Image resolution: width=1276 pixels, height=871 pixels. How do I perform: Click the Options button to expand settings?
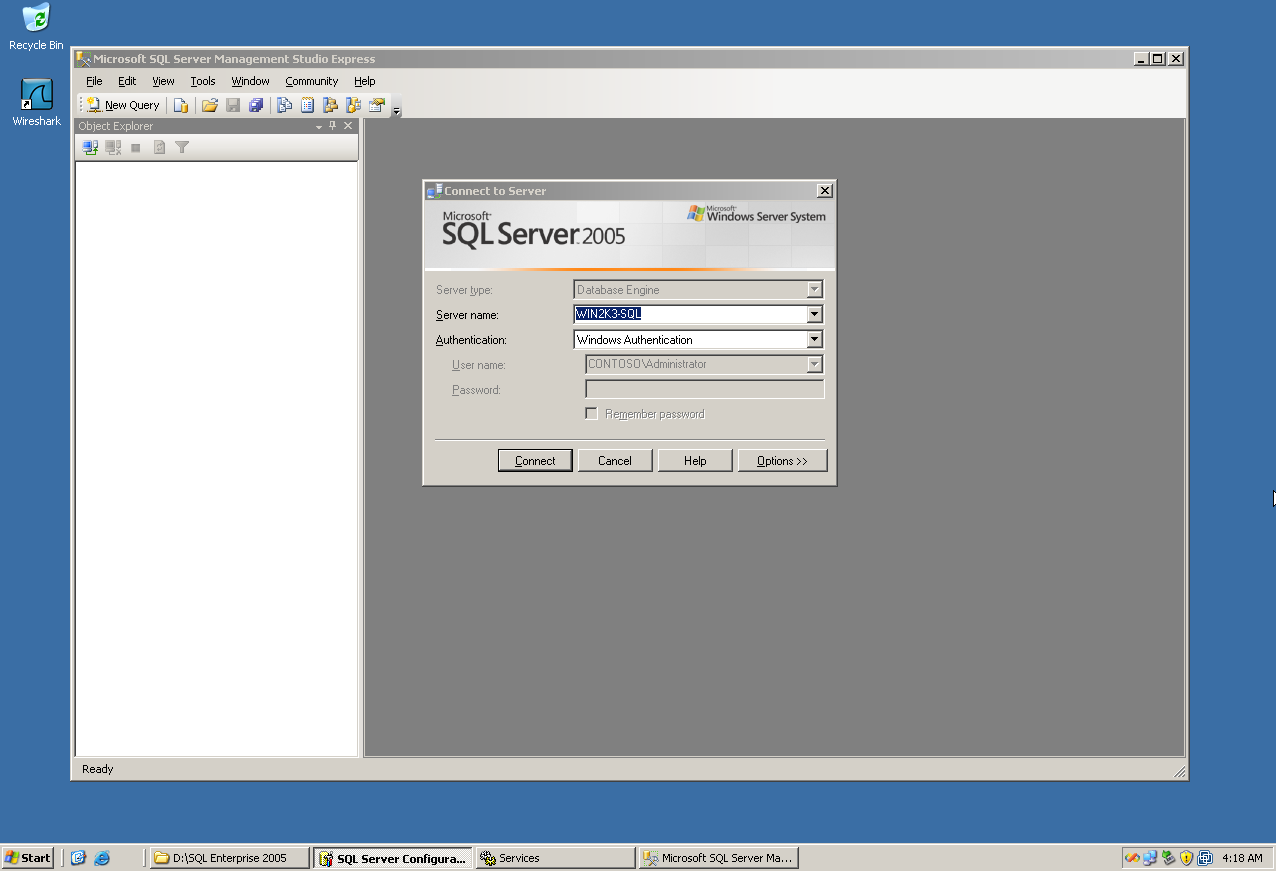coord(782,460)
